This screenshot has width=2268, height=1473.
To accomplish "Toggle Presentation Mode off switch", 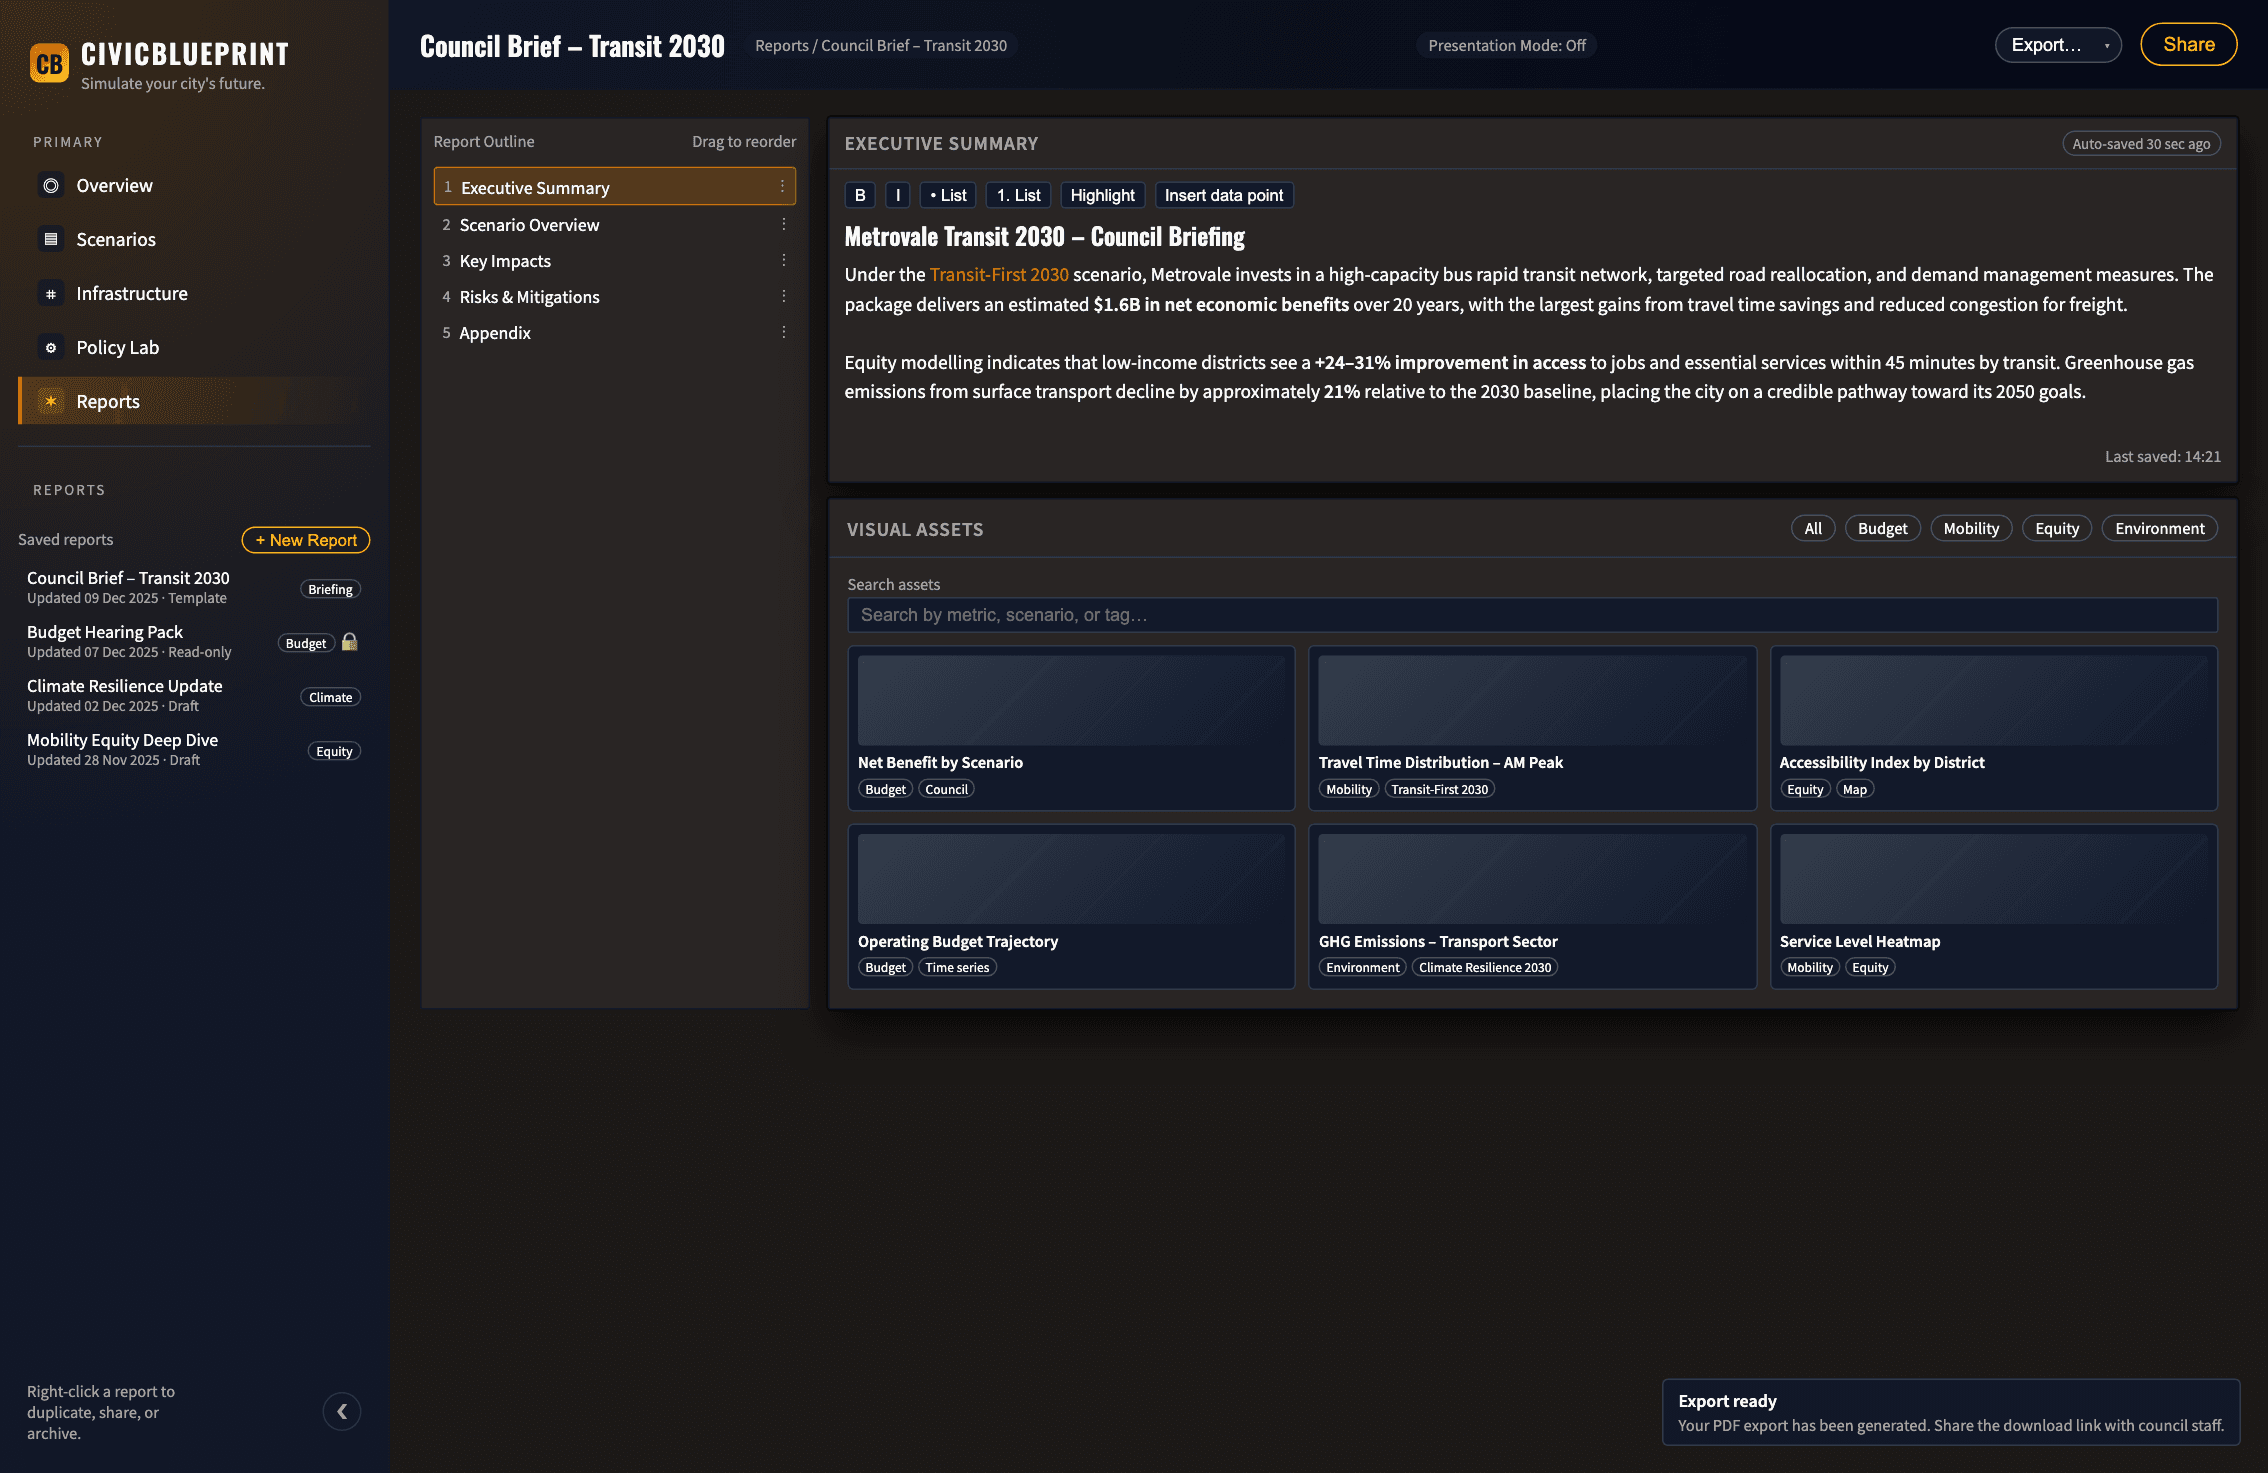I will coord(1506,46).
